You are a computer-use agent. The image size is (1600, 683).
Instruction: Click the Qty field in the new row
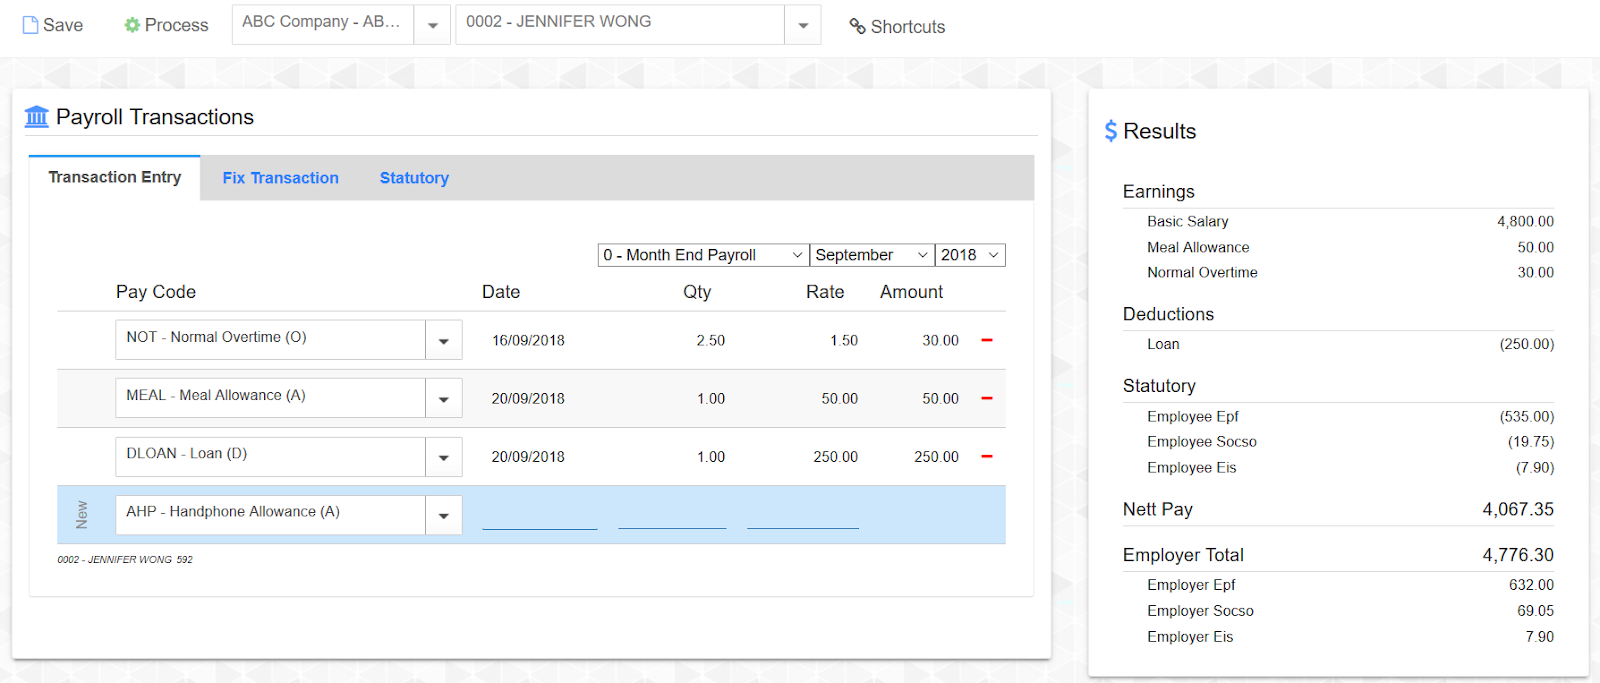[x=672, y=516]
